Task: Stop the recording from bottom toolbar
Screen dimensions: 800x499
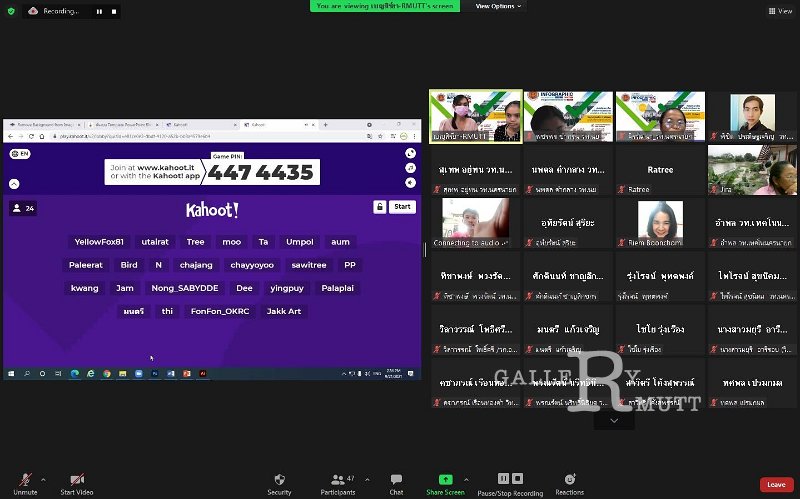Action: click(x=517, y=479)
